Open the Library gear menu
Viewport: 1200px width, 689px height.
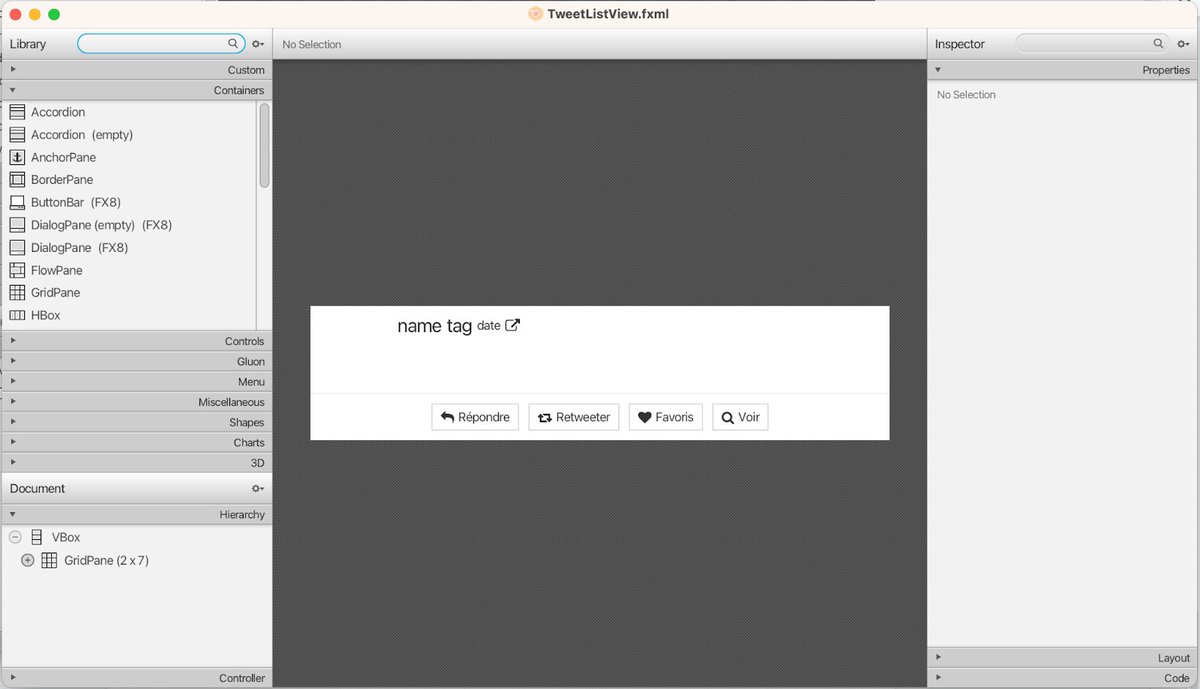pyautogui.click(x=258, y=44)
